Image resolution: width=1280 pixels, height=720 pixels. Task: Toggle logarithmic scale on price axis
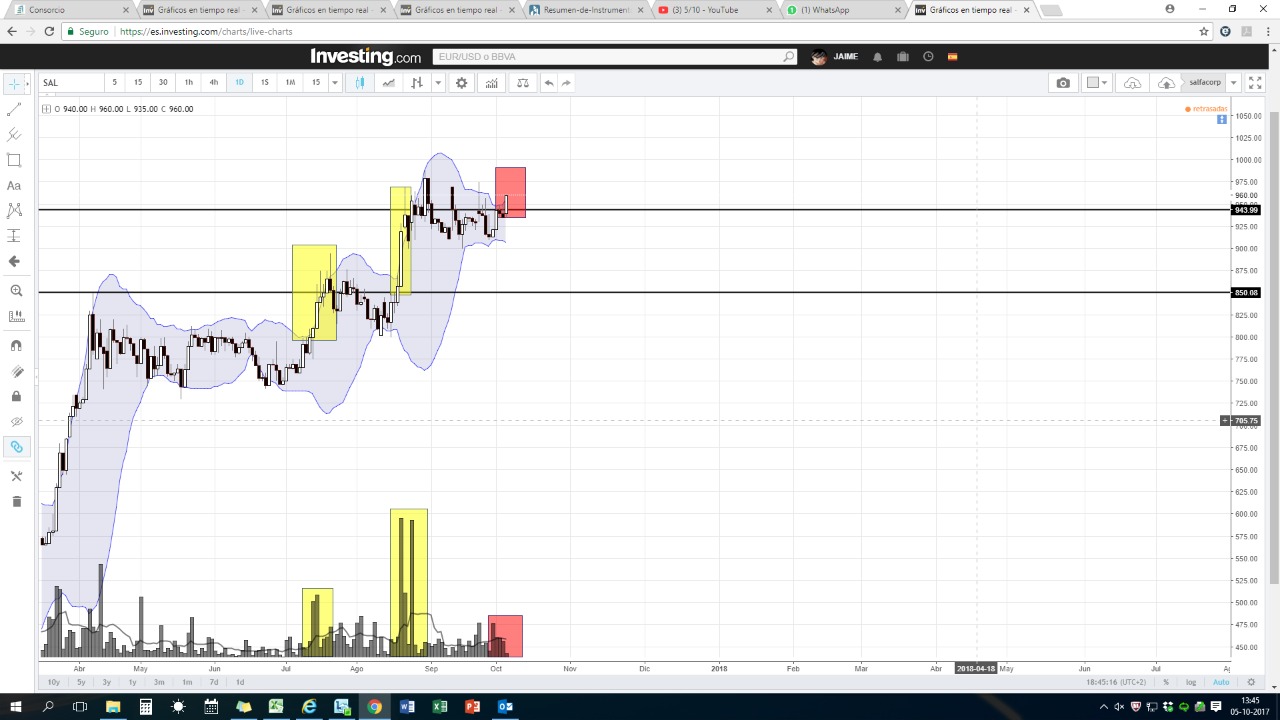pos(1191,682)
